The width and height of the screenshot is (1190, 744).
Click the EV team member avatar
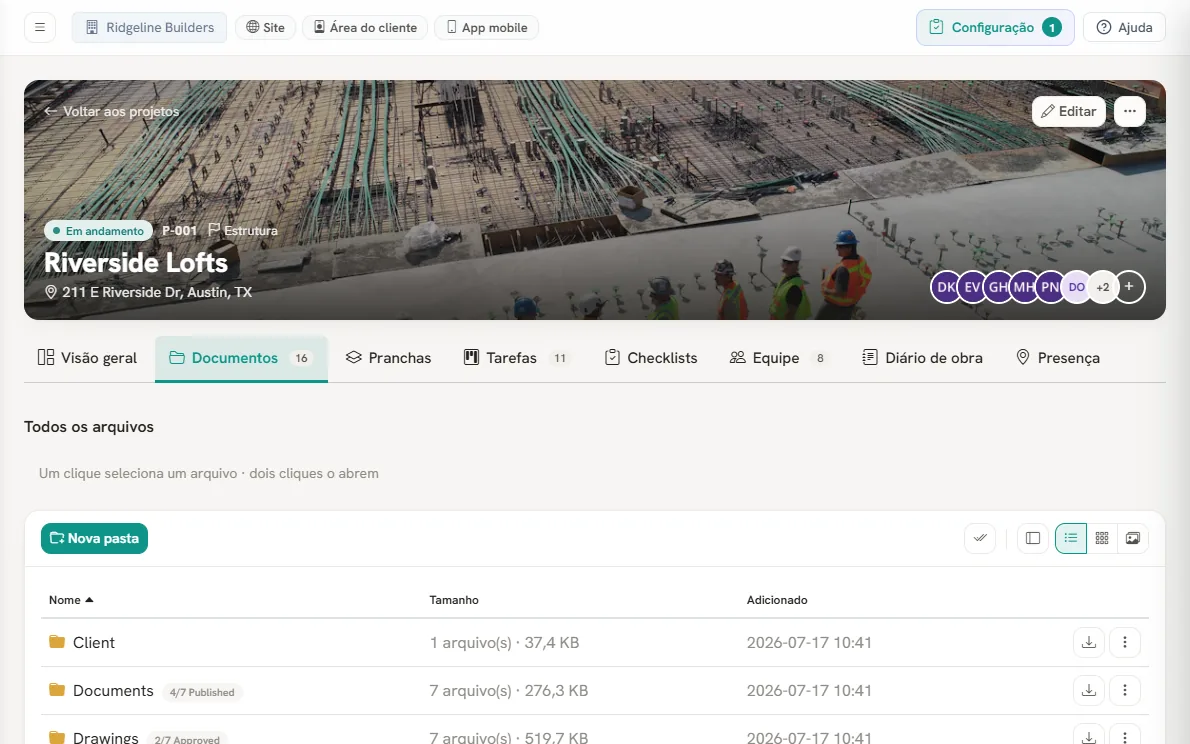pyautogui.click(x=971, y=287)
